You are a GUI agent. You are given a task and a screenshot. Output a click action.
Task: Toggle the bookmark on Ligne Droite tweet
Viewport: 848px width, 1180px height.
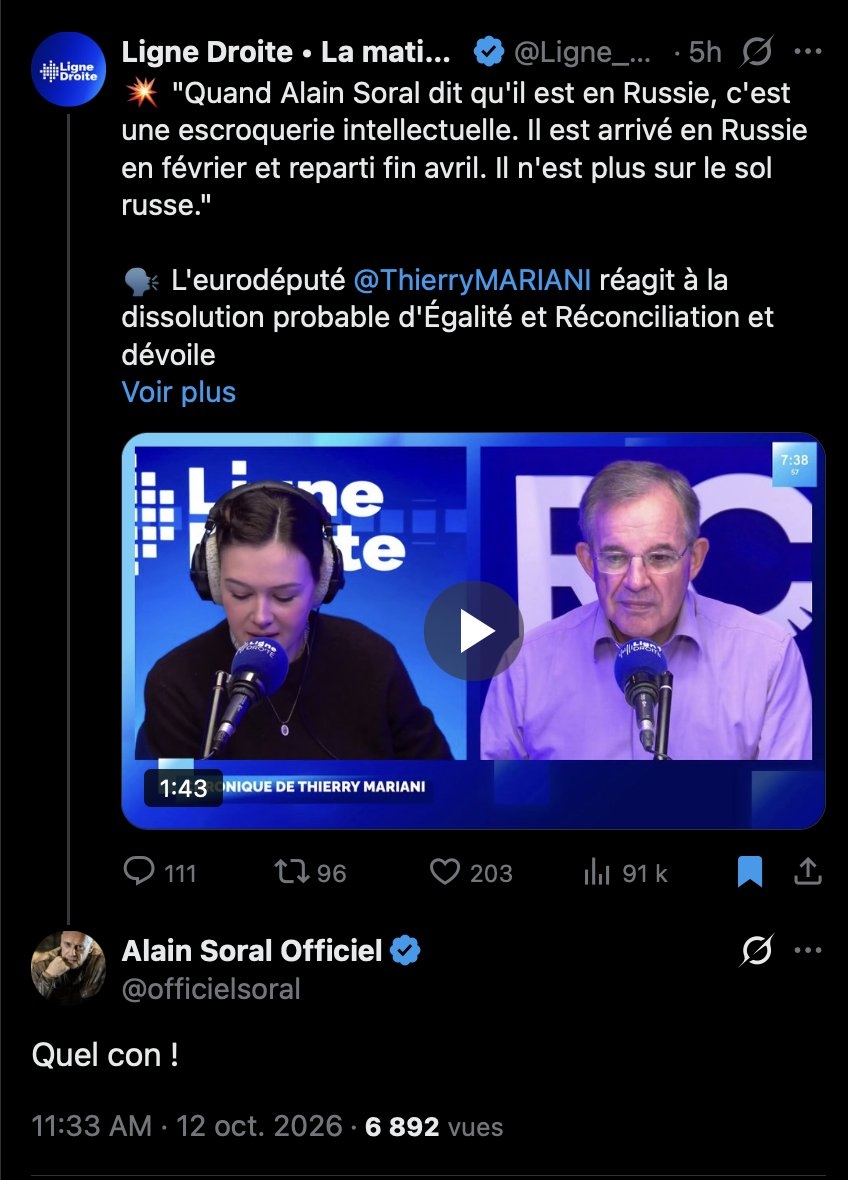tap(749, 871)
